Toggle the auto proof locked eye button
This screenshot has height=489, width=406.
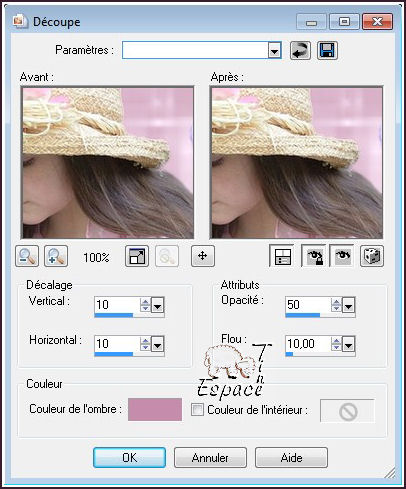(313, 256)
